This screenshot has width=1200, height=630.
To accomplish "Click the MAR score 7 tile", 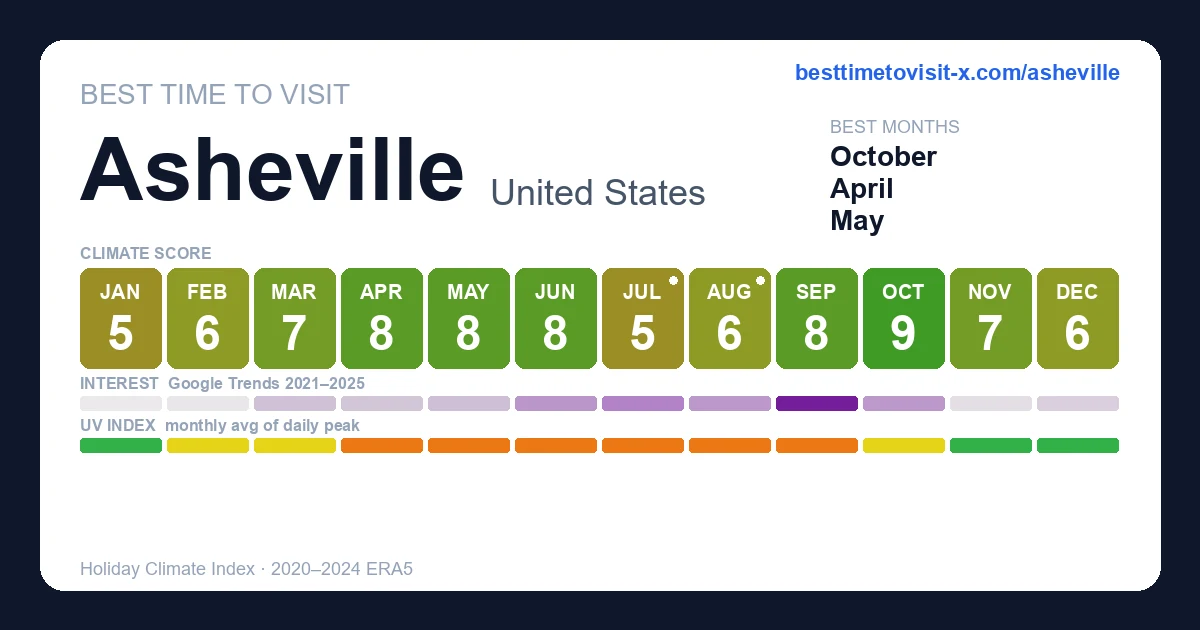I will point(295,318).
